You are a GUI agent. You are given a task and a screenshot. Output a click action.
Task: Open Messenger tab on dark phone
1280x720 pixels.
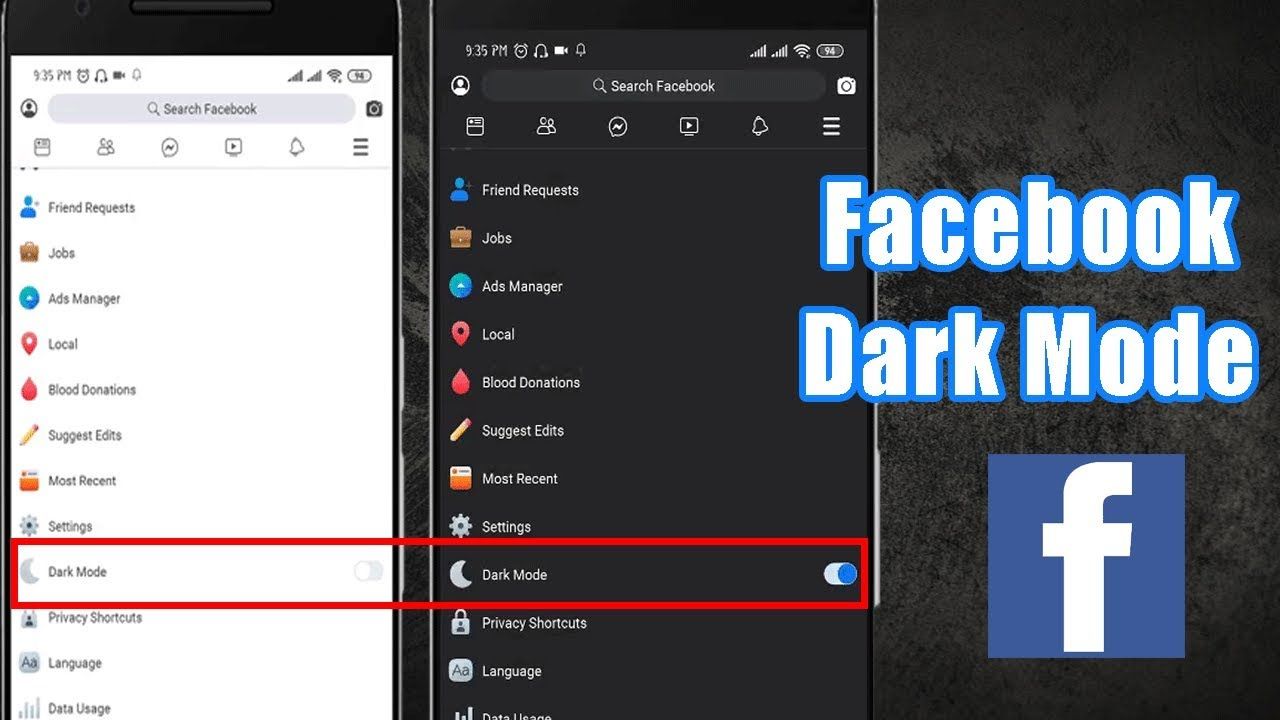tap(618, 127)
